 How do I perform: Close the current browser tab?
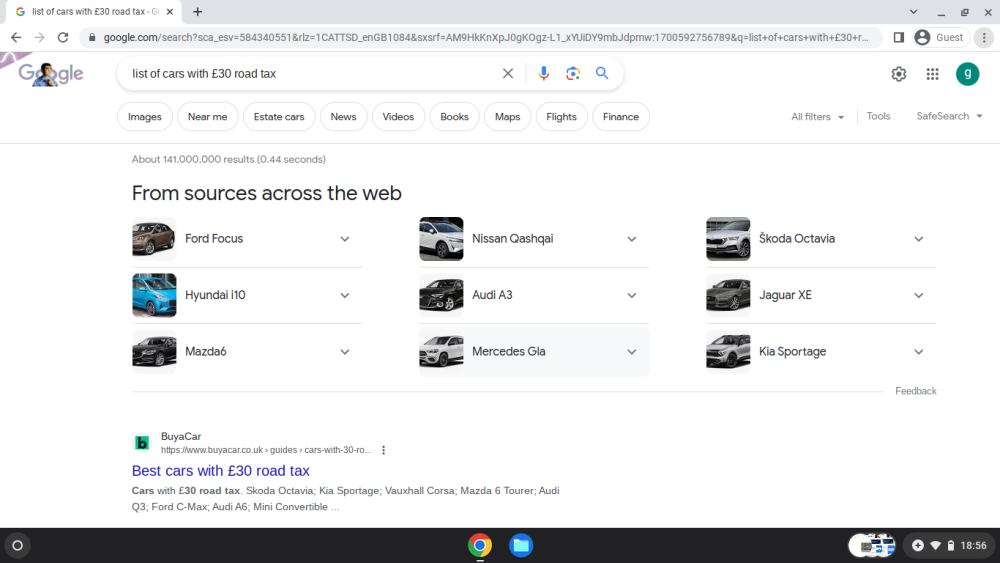coord(170,11)
